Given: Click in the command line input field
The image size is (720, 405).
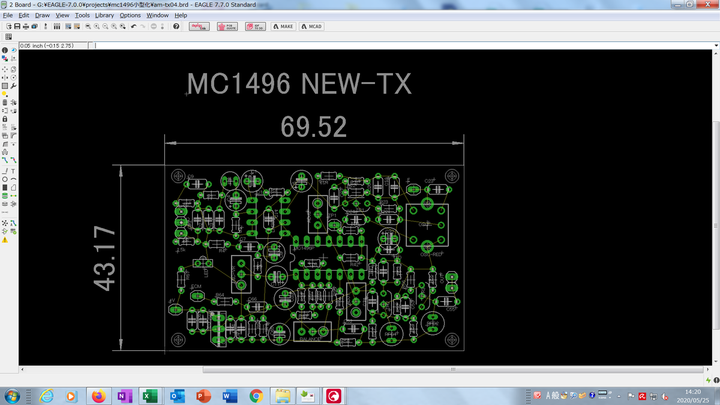Looking at the screenshot, I should (404, 45).
